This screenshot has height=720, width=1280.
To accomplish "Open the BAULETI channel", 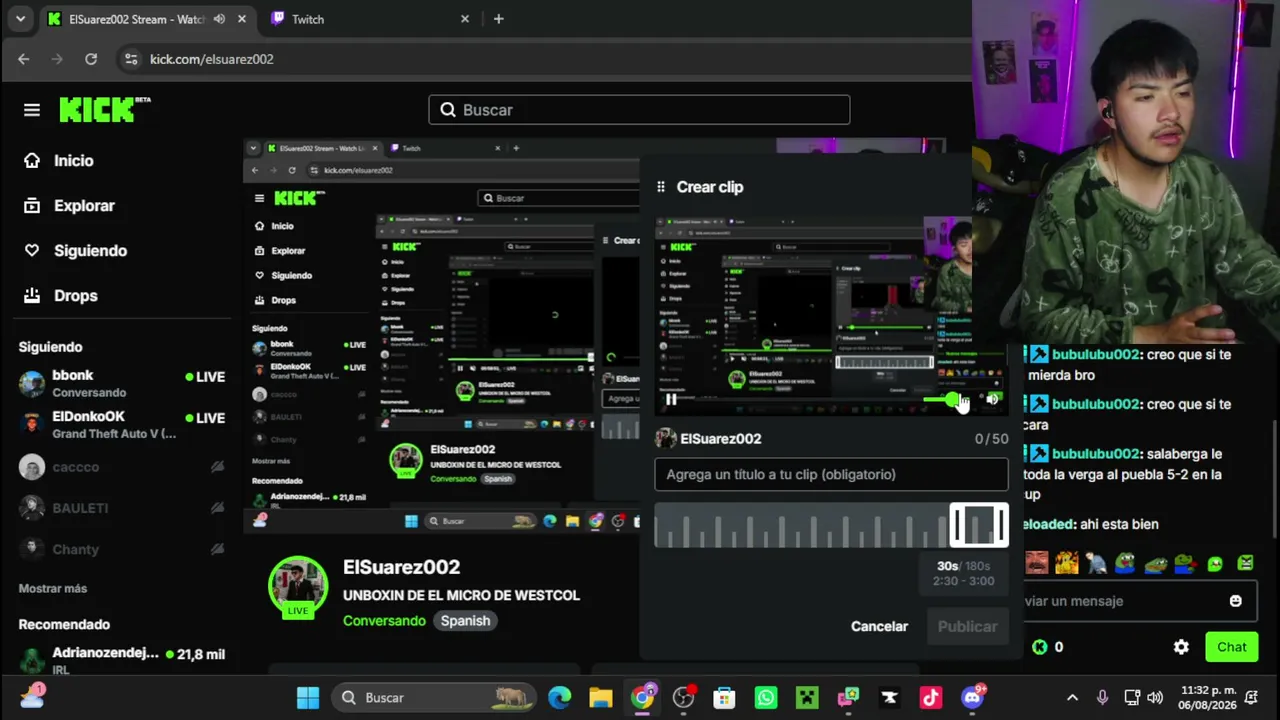I will point(122,508).
